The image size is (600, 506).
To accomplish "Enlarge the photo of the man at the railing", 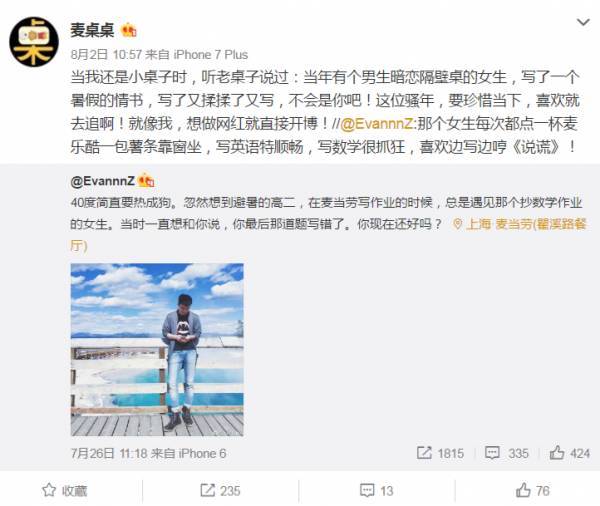I will click(x=157, y=349).
